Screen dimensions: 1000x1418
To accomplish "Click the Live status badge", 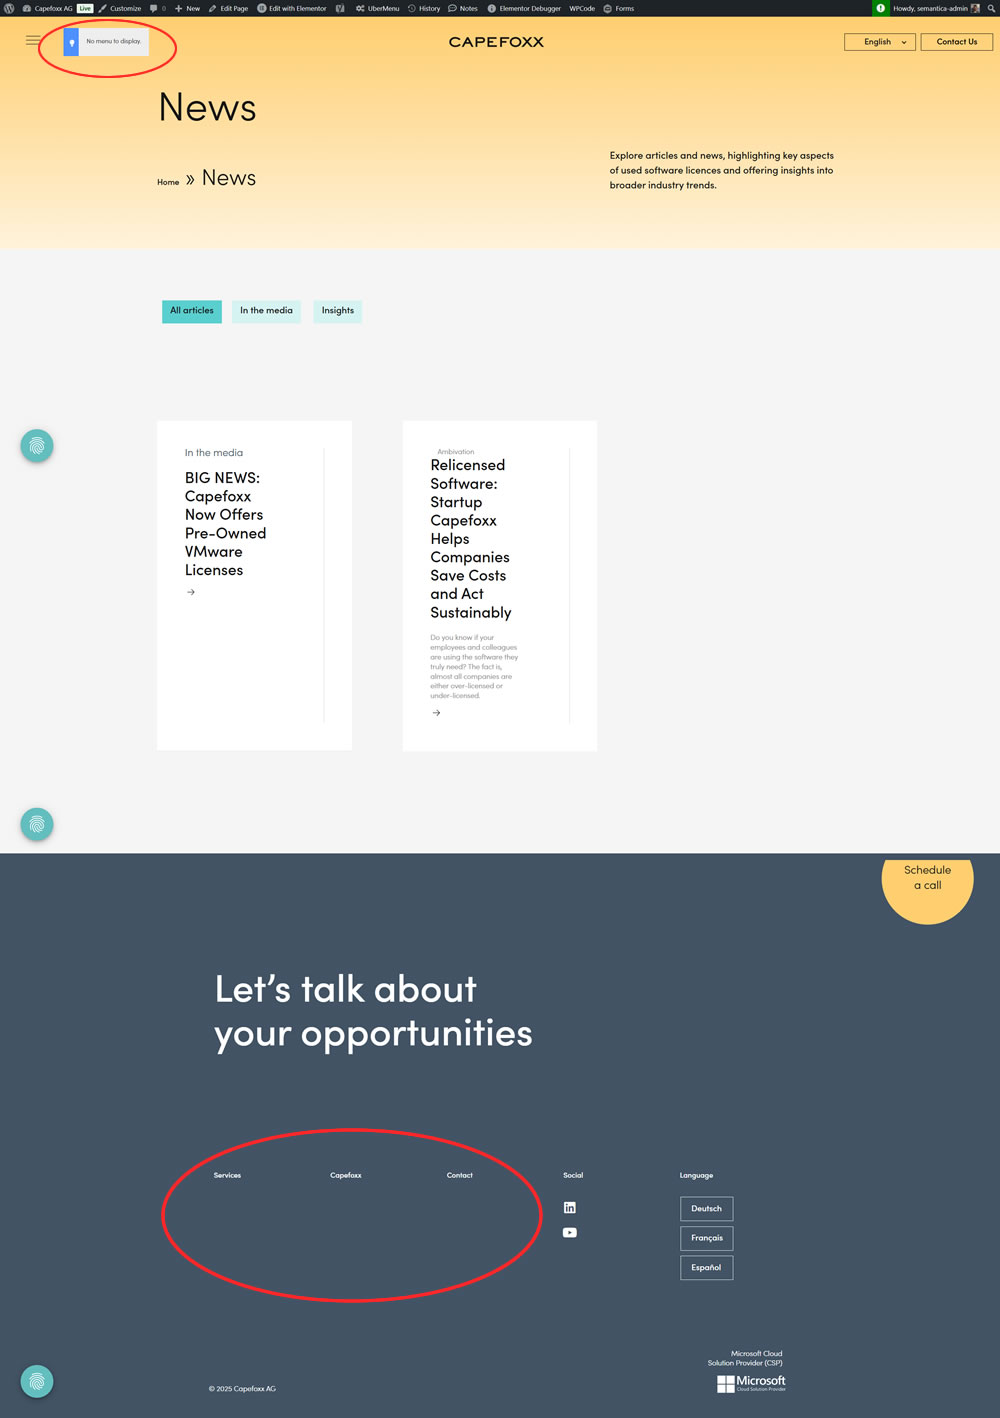I will click(85, 8).
